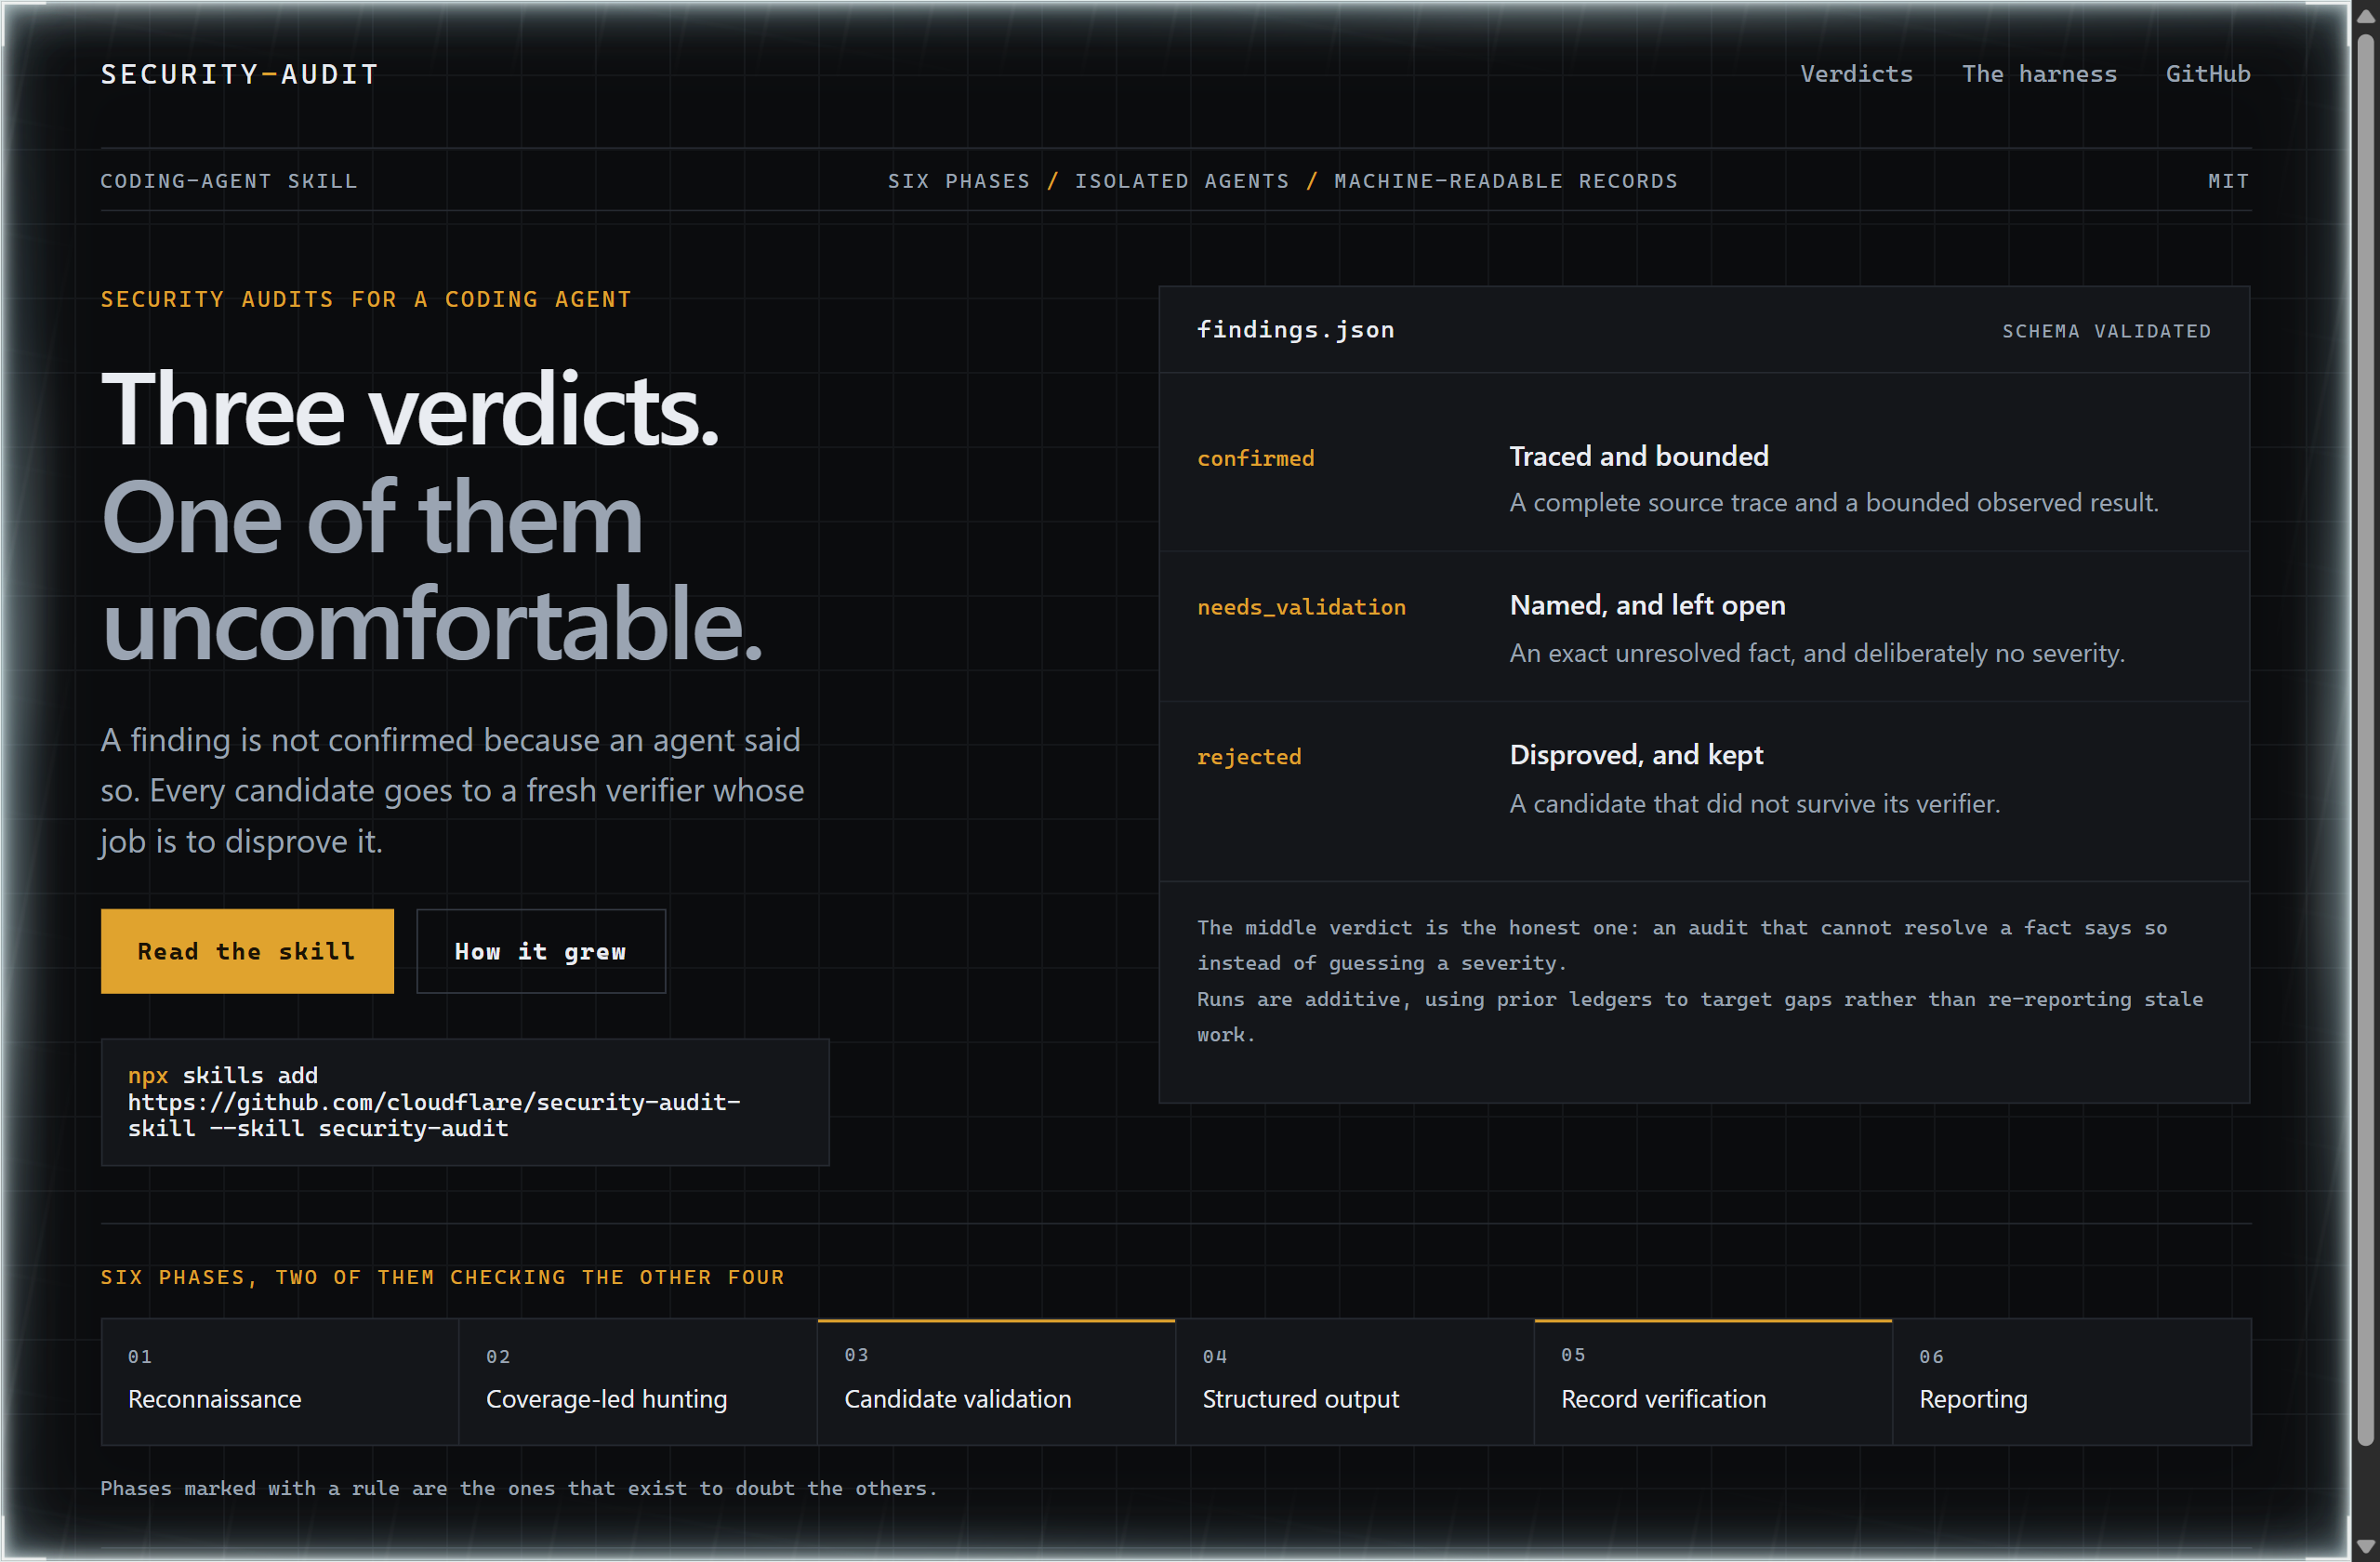This screenshot has height=1562, width=2380.
Task: Click the How it grew button
Action: tap(541, 951)
